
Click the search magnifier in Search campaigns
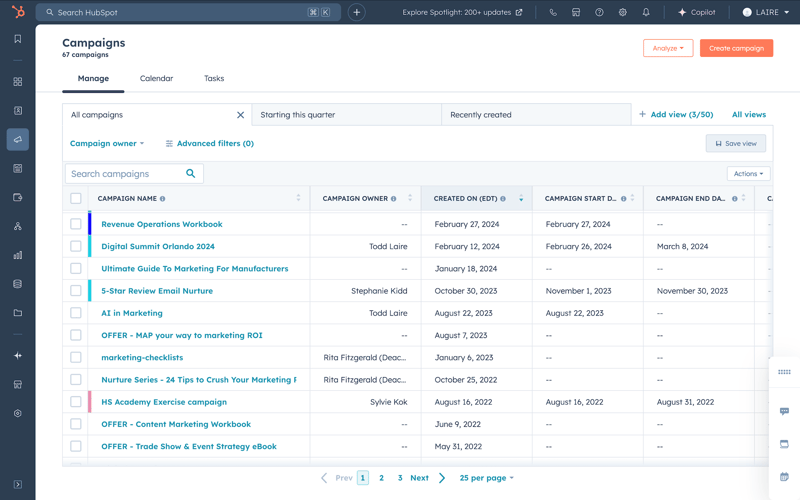(190, 173)
